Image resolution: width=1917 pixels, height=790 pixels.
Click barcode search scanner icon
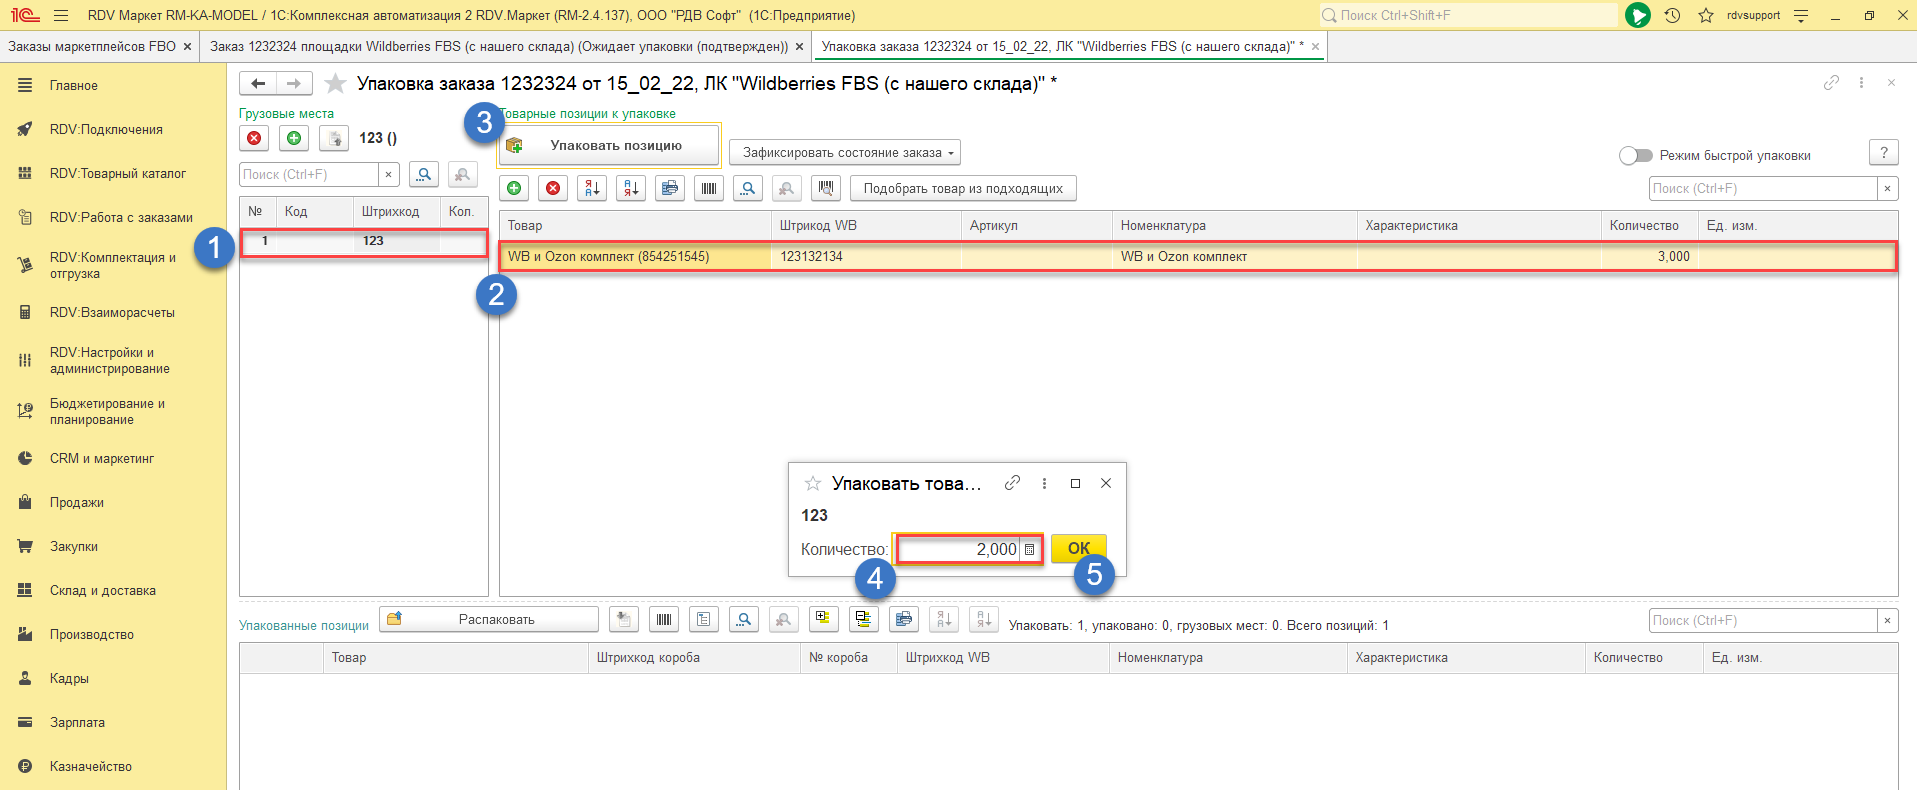(x=825, y=188)
